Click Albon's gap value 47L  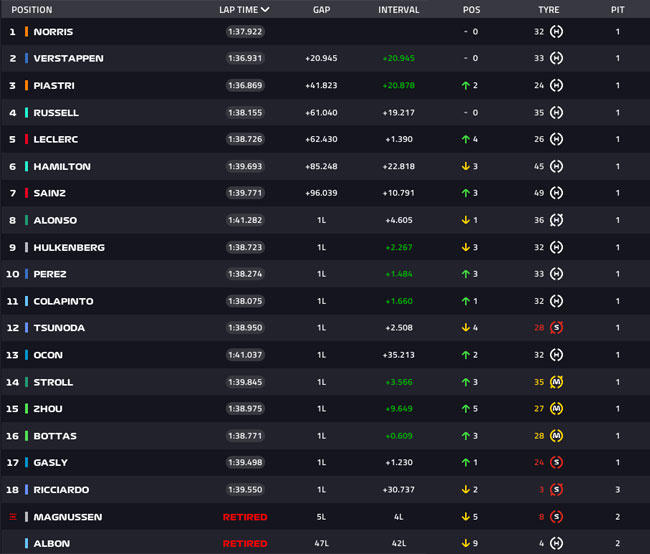(321, 544)
